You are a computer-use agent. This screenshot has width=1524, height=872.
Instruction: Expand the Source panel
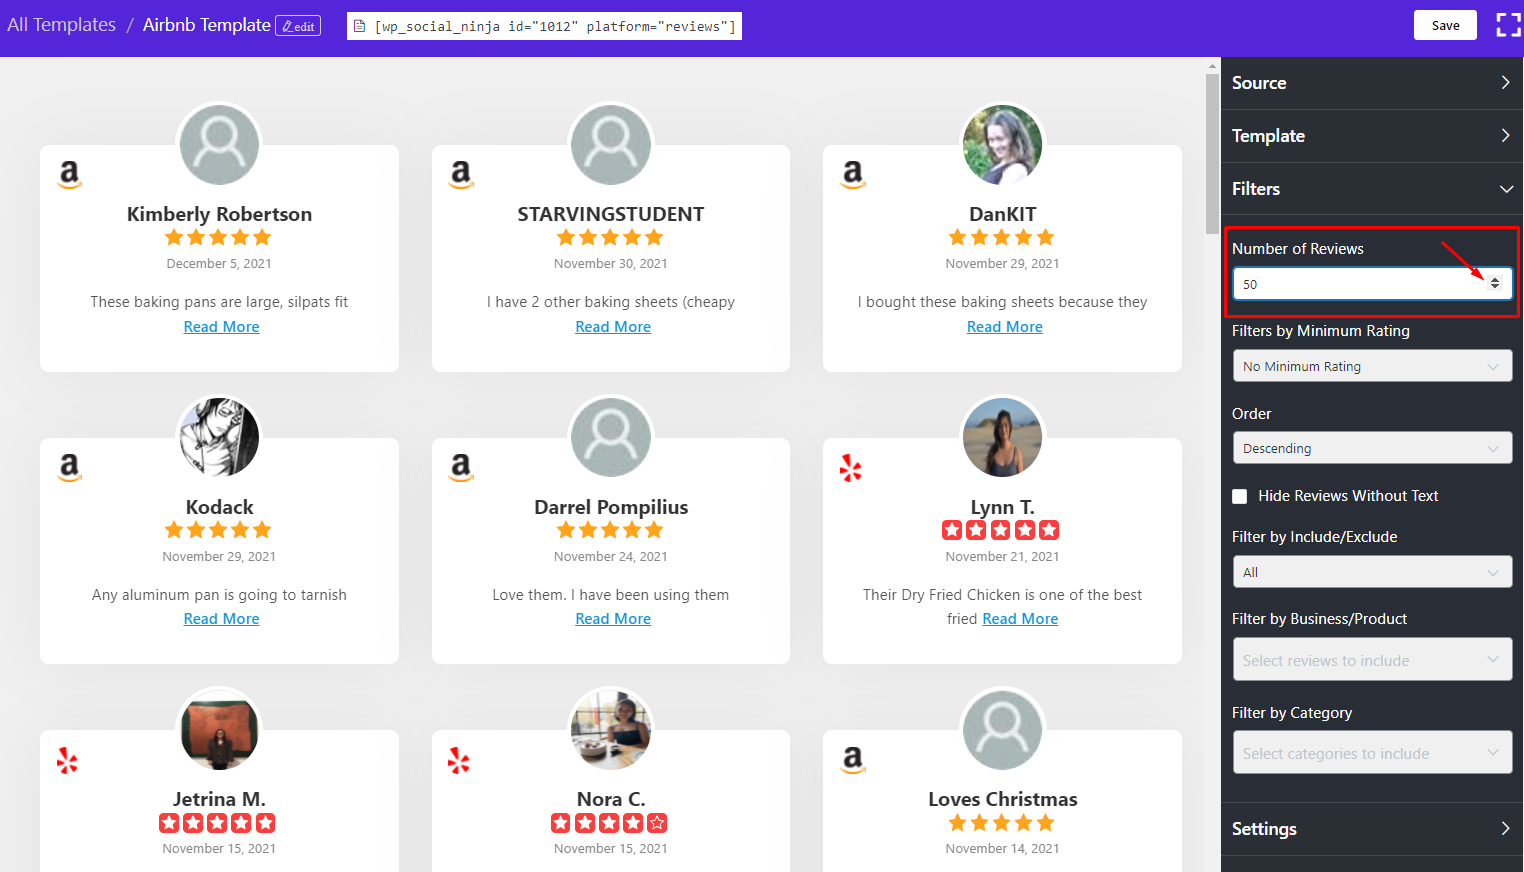pyautogui.click(x=1371, y=83)
